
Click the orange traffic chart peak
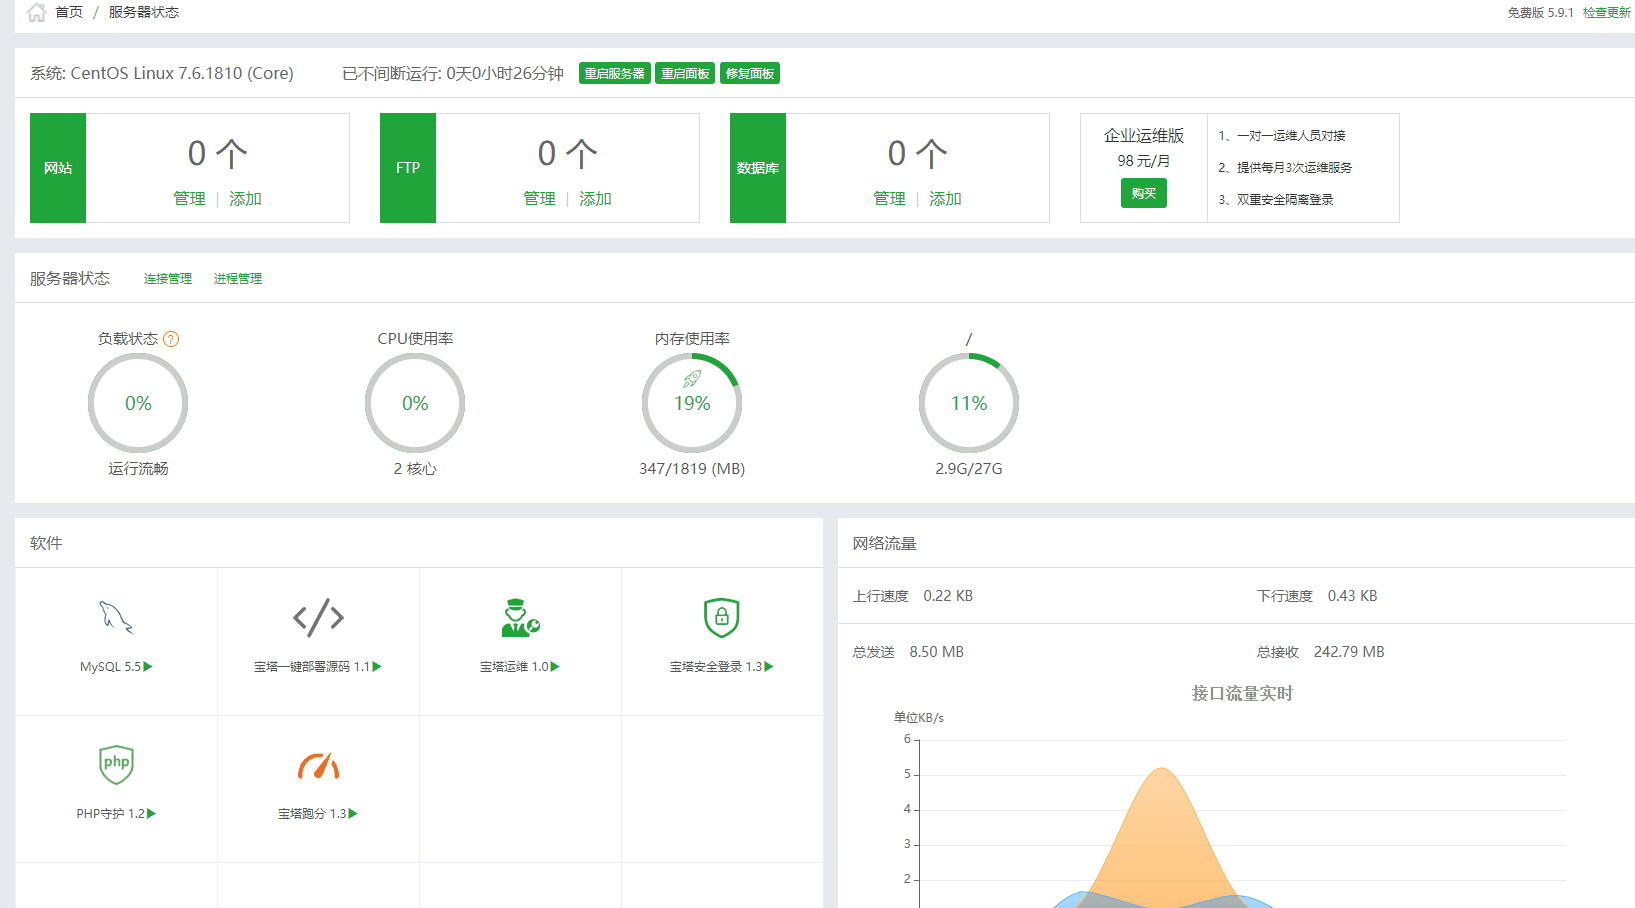point(1162,769)
